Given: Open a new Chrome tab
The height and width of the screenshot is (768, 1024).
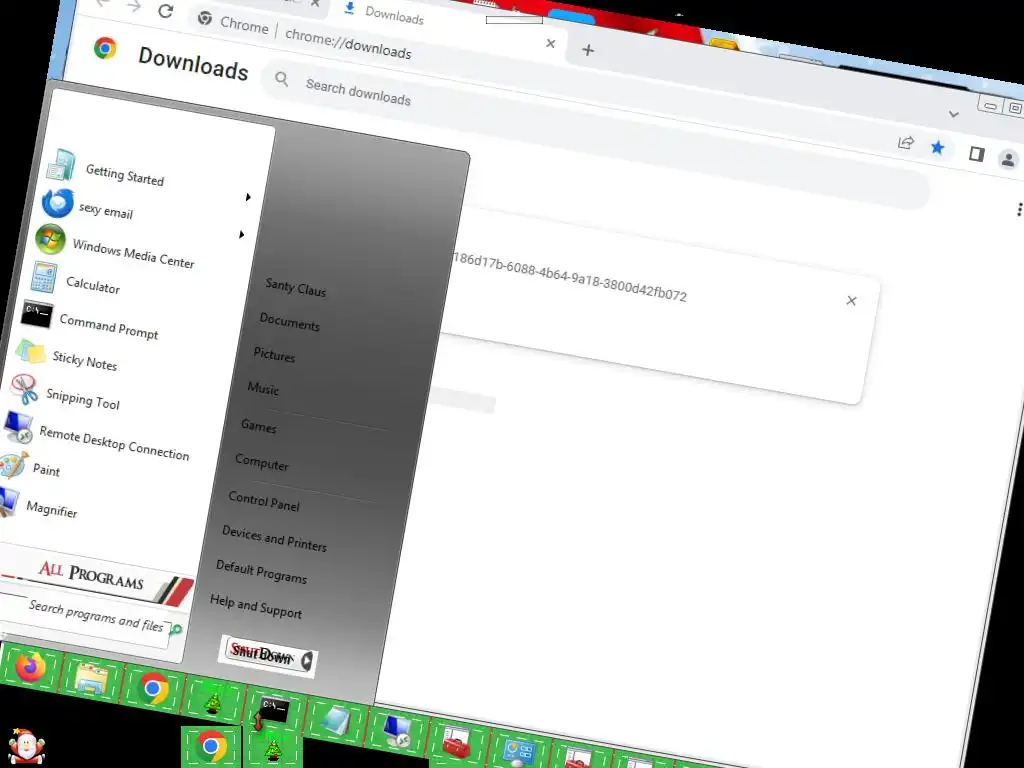Looking at the screenshot, I should pyautogui.click(x=588, y=50).
